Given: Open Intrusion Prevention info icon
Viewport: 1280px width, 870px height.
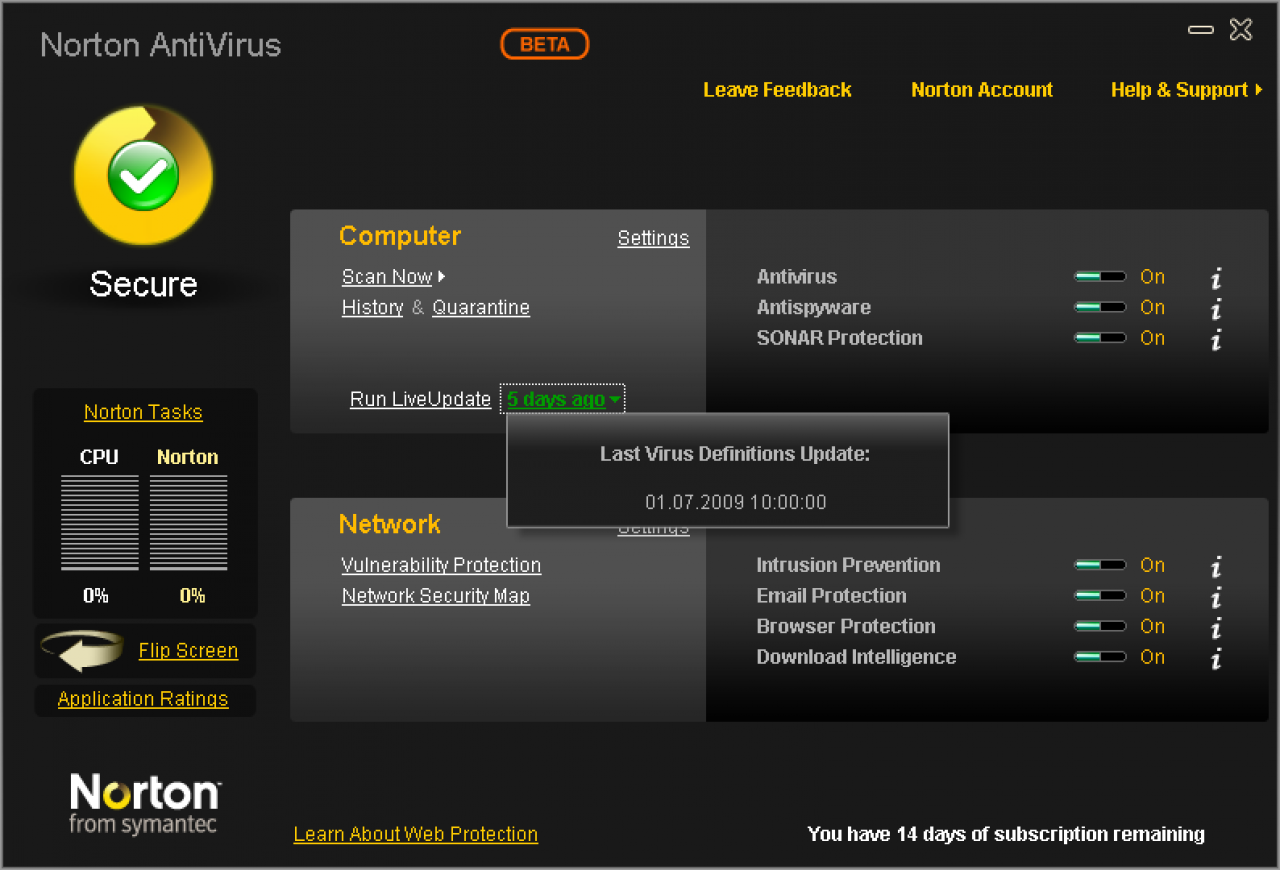Looking at the screenshot, I should coord(1216,568).
